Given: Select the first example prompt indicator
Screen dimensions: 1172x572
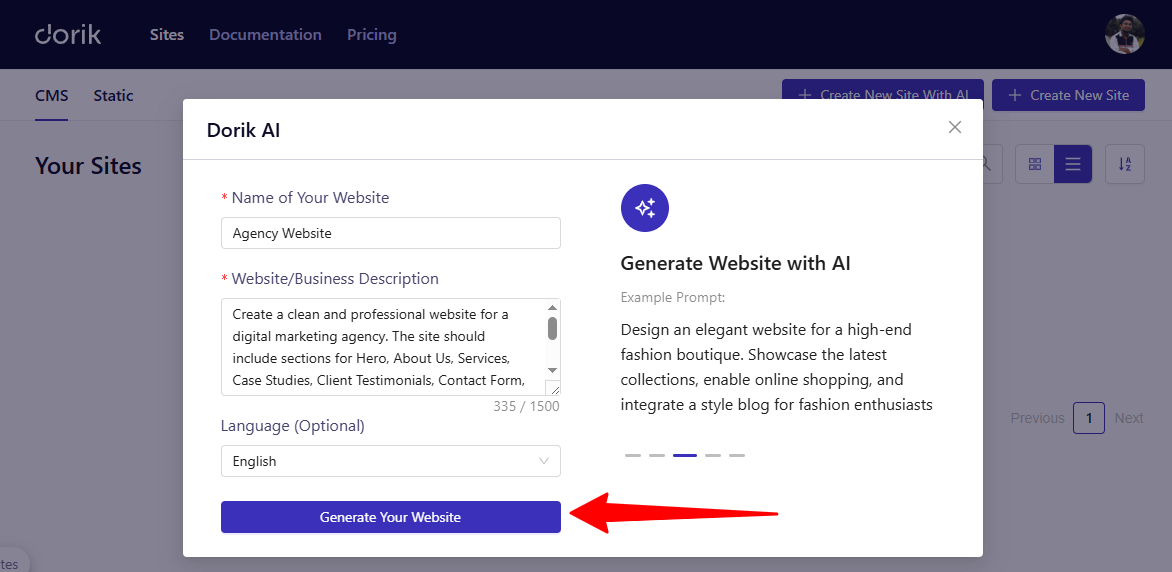Looking at the screenshot, I should click(x=633, y=455).
